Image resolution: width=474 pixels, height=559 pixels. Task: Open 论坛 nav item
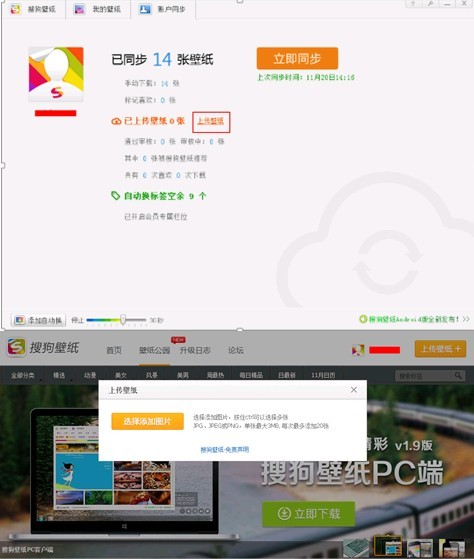[x=236, y=350]
